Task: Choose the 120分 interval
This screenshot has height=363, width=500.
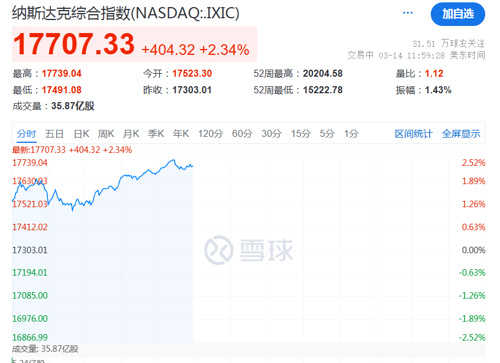Action: tap(210, 134)
